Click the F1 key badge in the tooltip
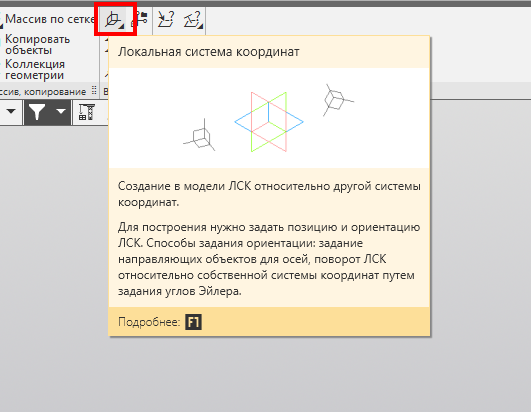 [x=193, y=322]
